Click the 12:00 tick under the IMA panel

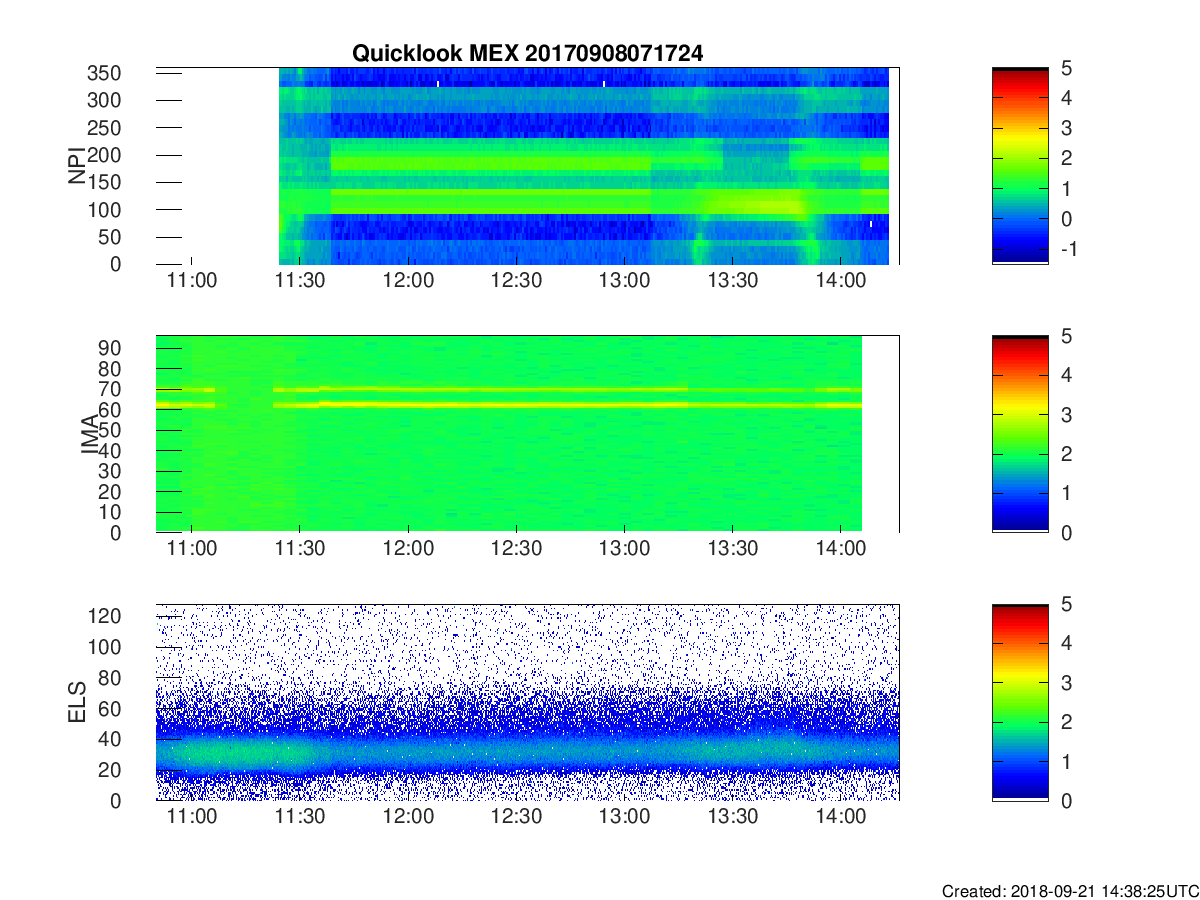click(x=408, y=549)
